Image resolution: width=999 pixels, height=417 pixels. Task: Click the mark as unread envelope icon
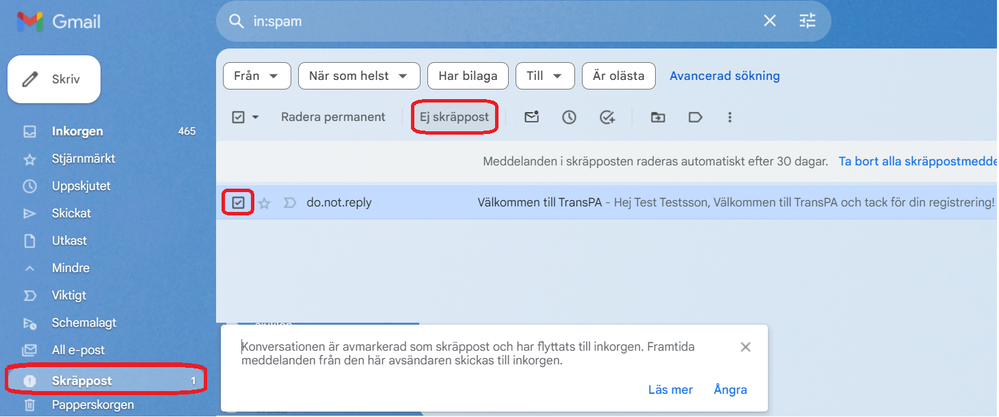[x=531, y=117]
